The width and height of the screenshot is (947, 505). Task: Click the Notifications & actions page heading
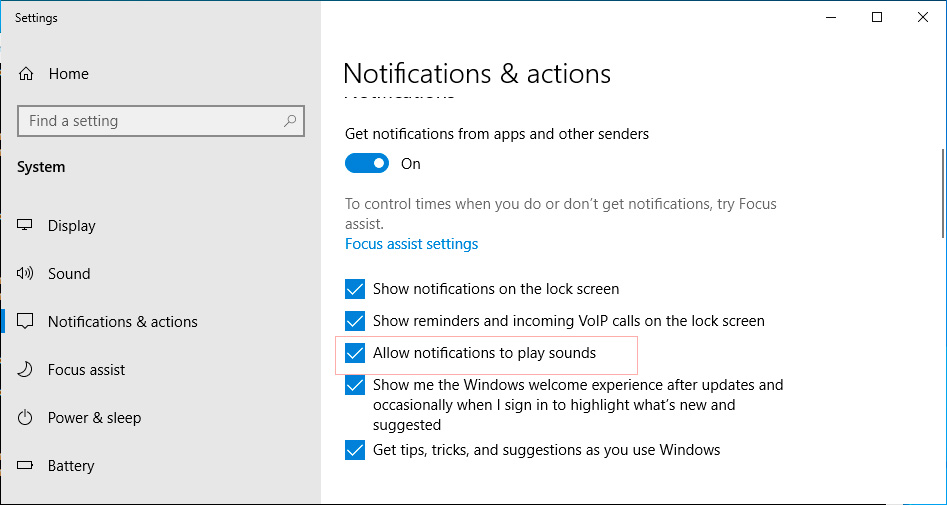[x=477, y=74]
